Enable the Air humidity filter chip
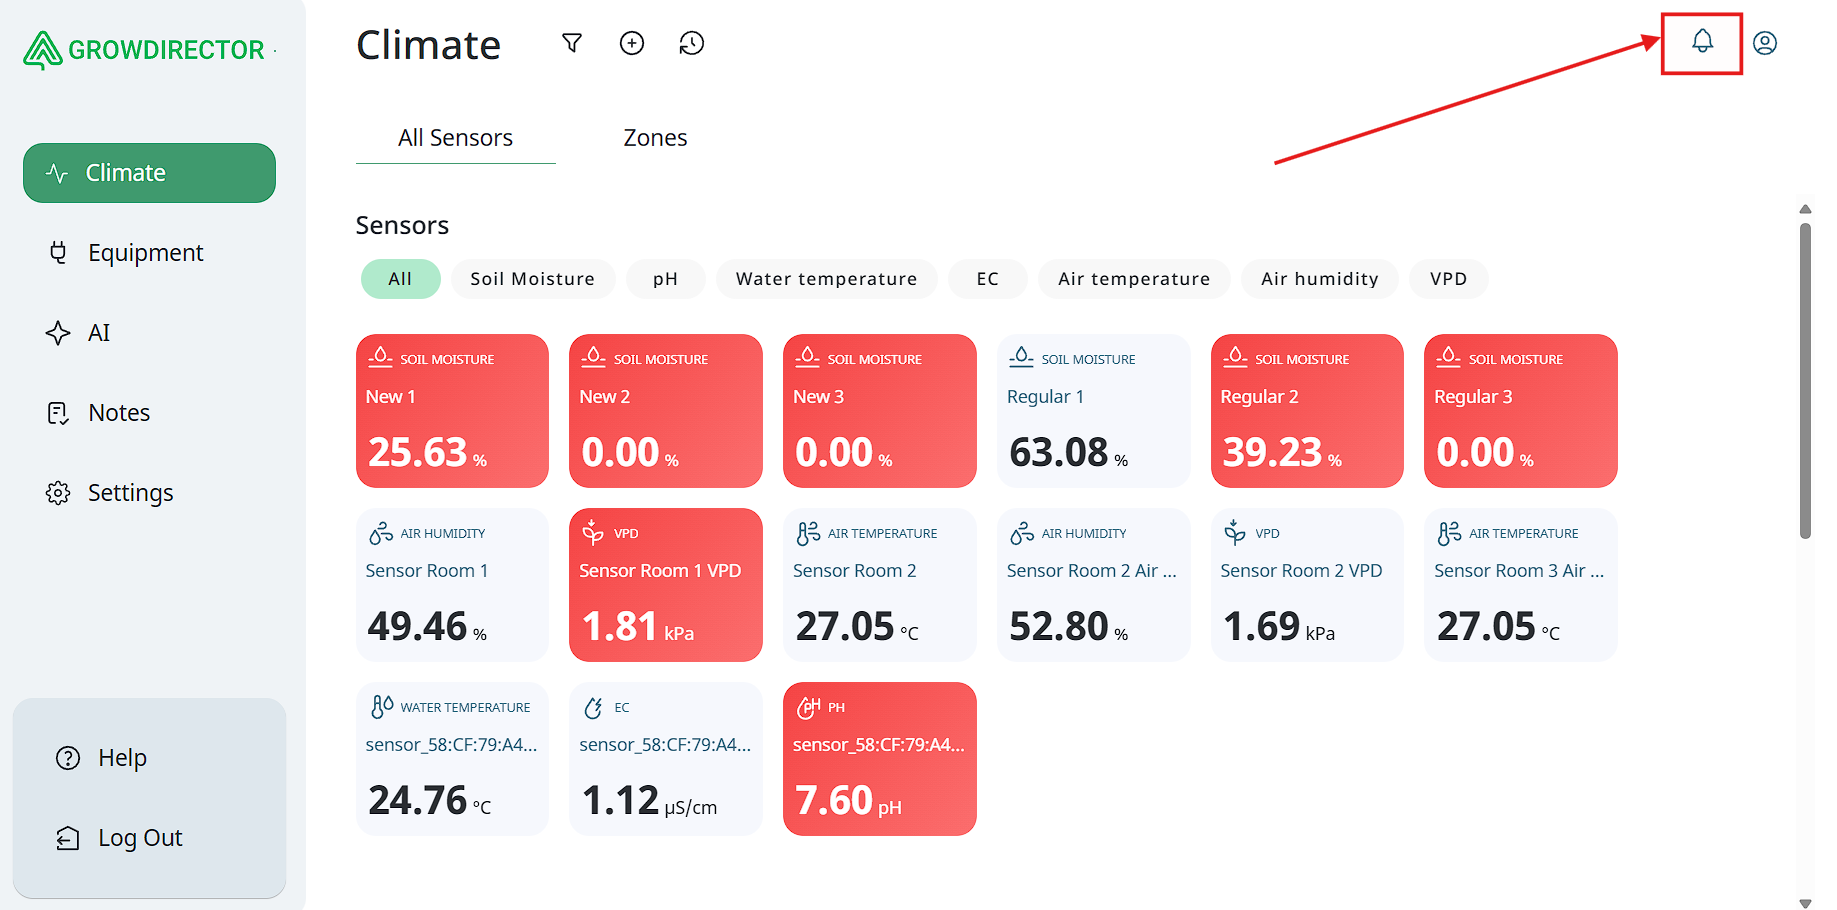 [1319, 279]
